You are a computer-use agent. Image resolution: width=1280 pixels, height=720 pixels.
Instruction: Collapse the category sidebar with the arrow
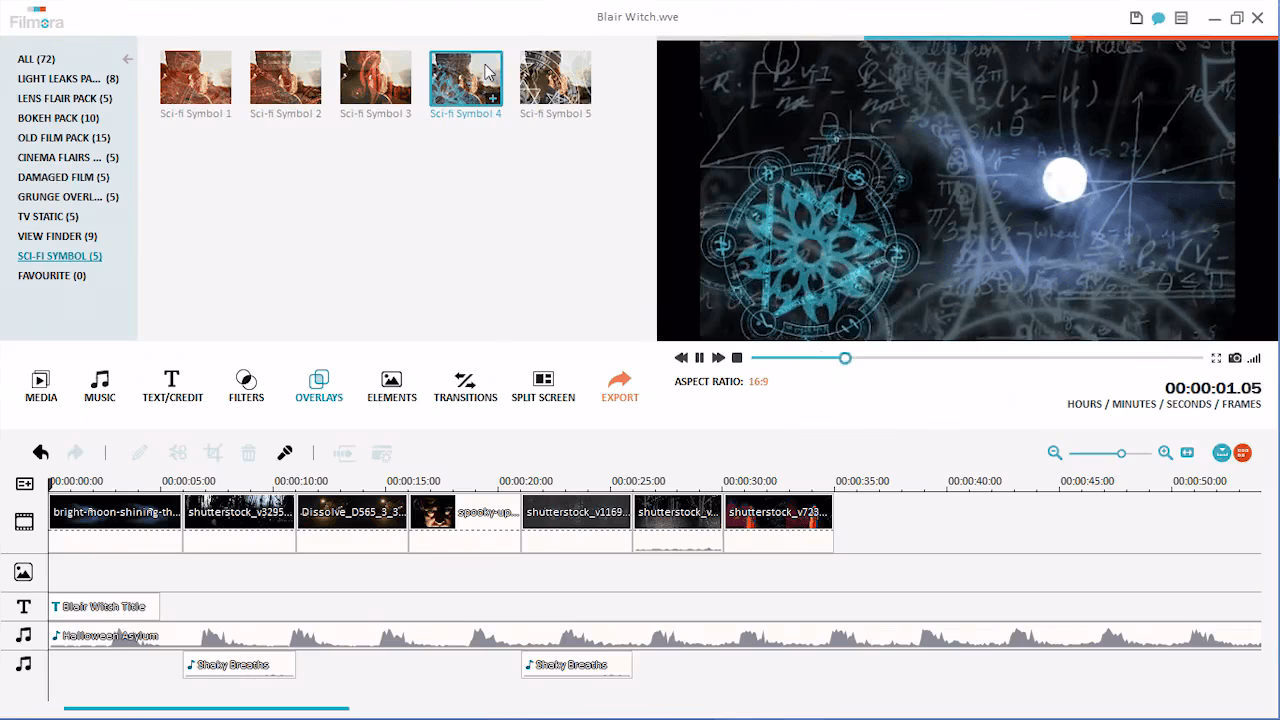pyautogui.click(x=127, y=59)
